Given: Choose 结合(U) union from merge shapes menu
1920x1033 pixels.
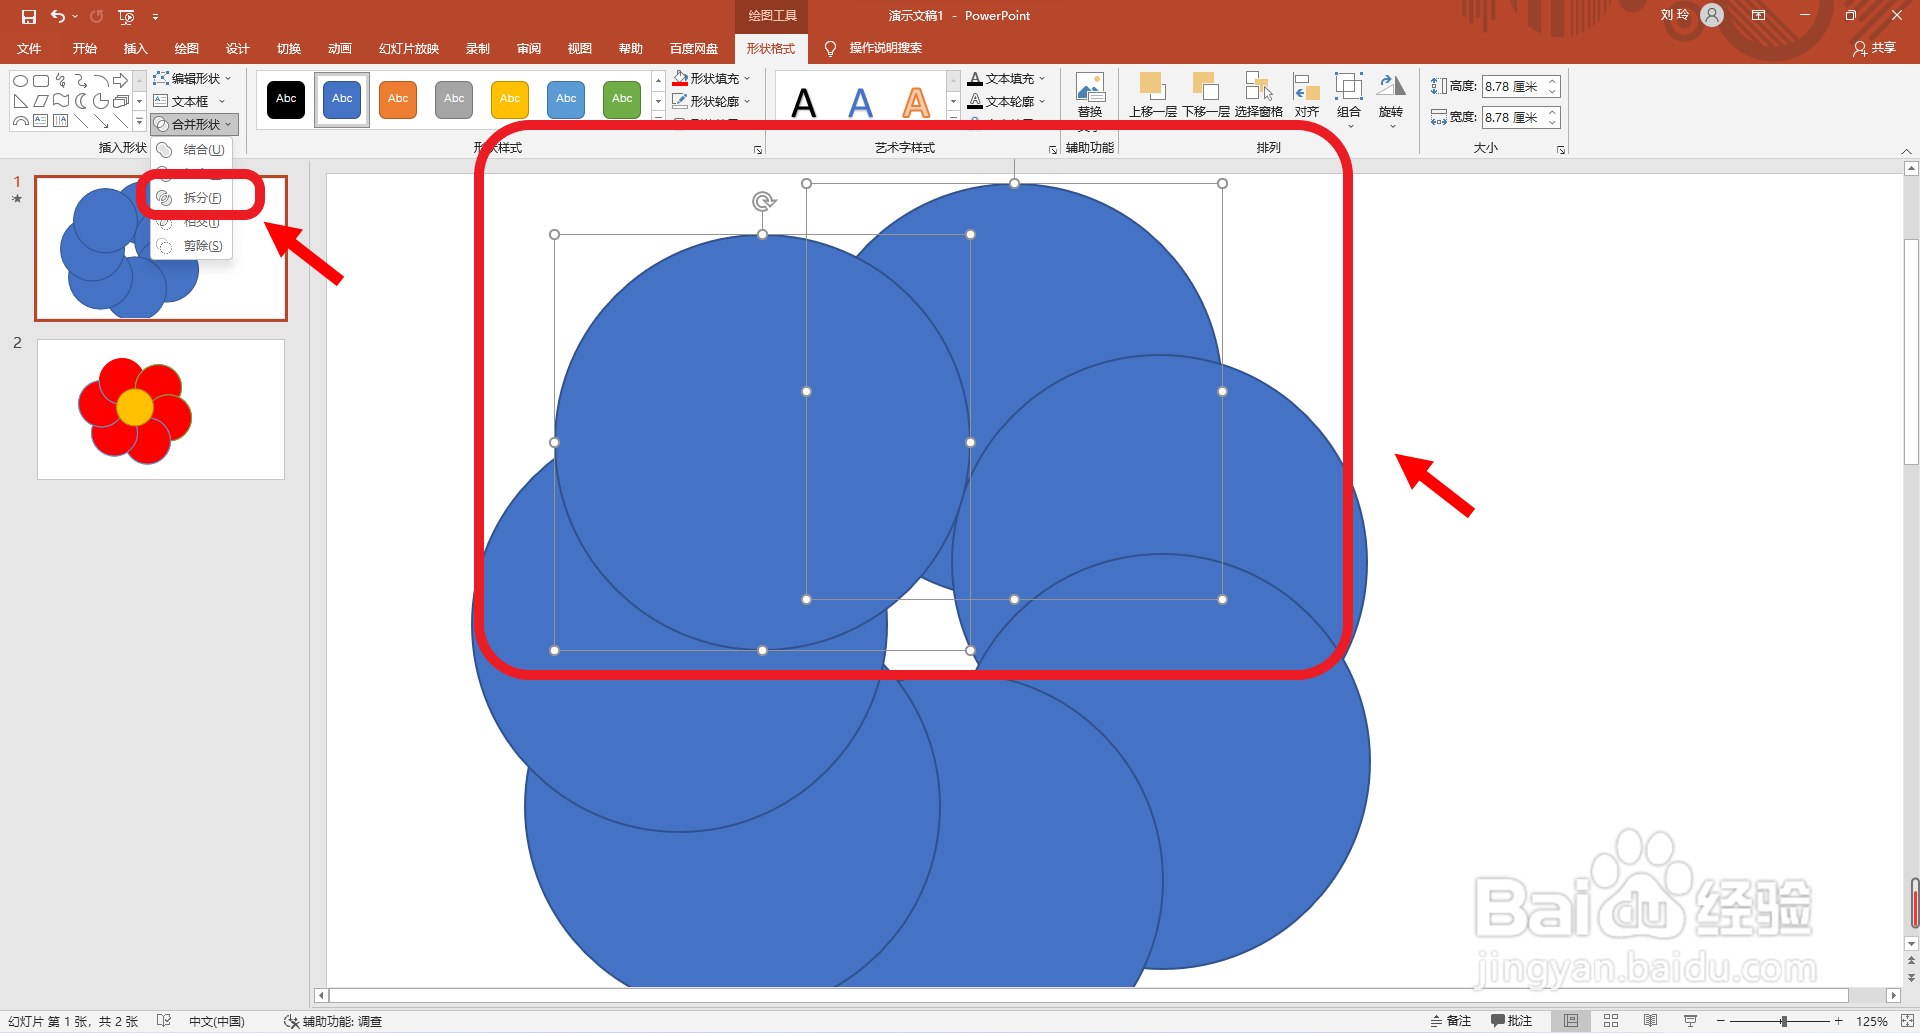Looking at the screenshot, I should click(192, 150).
